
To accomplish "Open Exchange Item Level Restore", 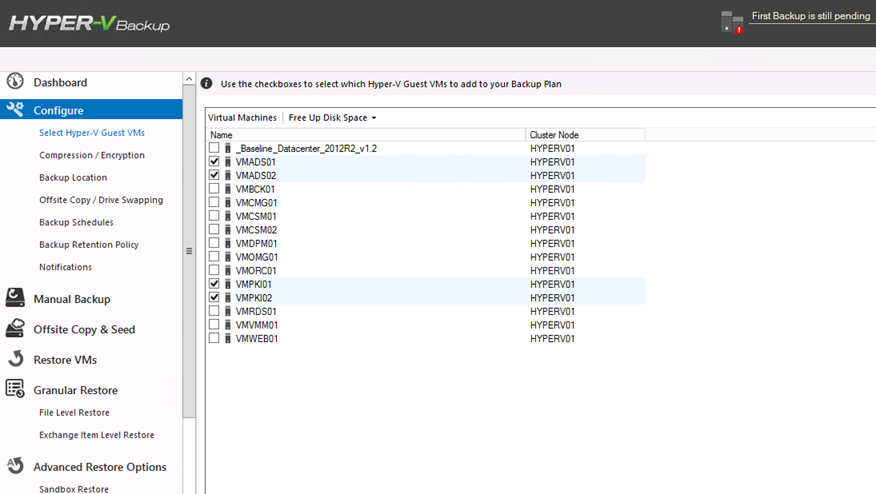I will 97,435.
